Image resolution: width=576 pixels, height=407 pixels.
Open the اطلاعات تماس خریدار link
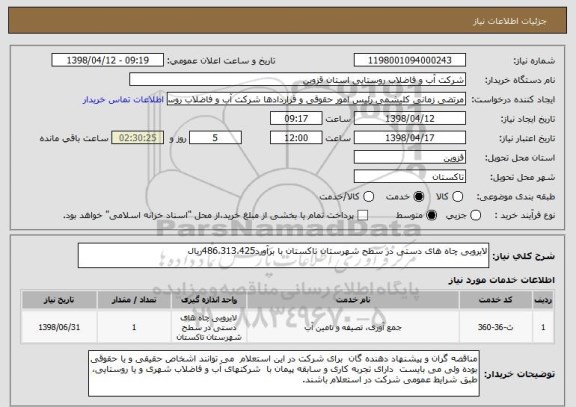[123, 100]
